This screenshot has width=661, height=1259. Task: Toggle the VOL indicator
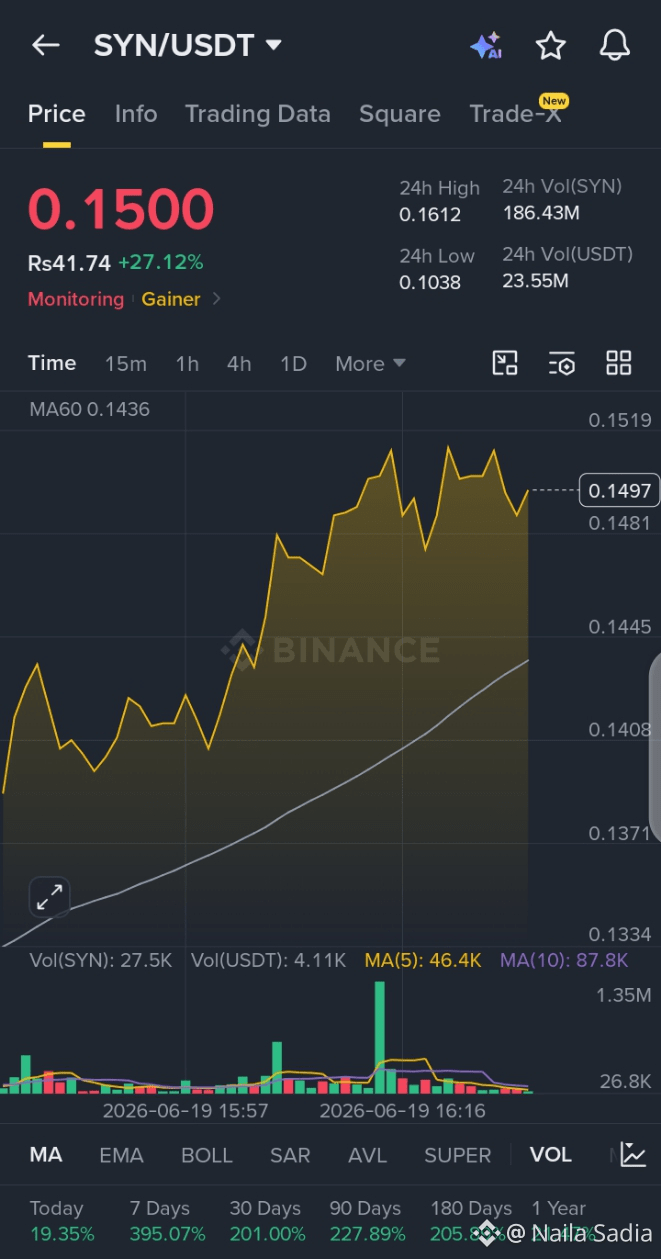551,1155
